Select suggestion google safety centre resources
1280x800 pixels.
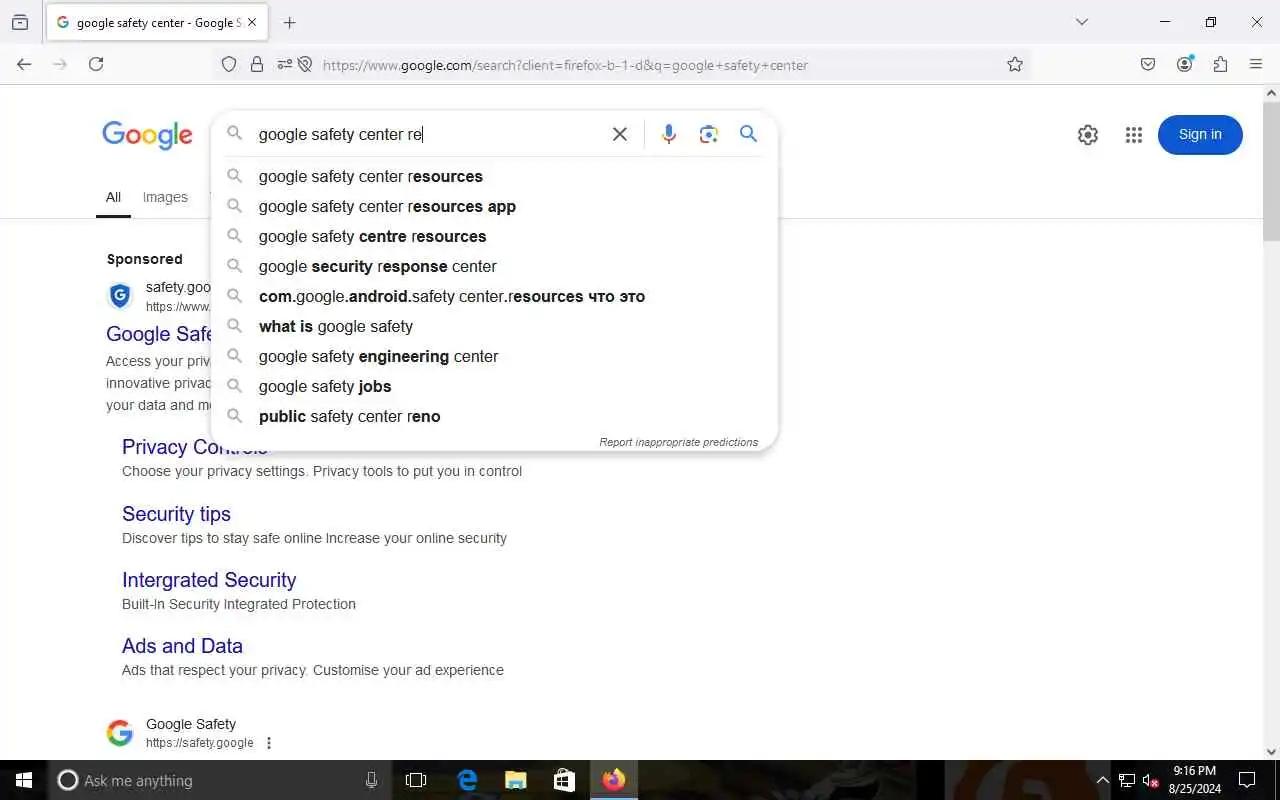coord(494,236)
